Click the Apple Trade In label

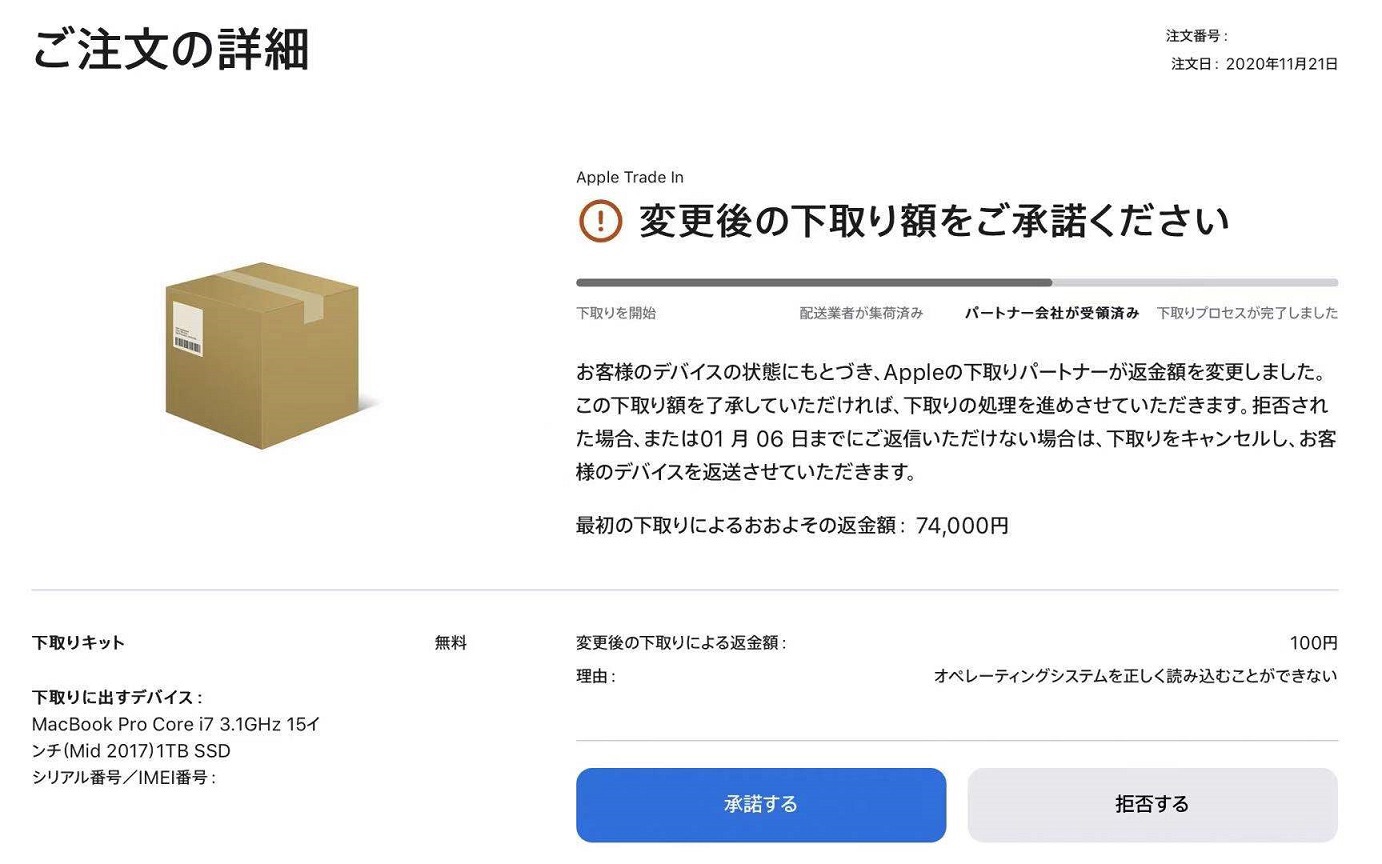[630, 177]
